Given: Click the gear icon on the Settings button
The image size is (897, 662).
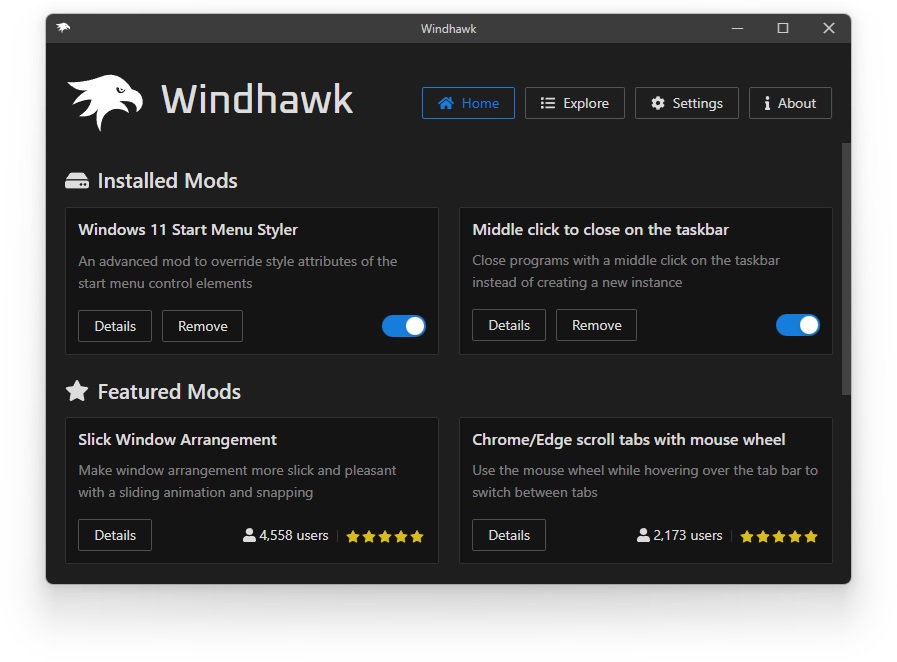Looking at the screenshot, I should 658,102.
